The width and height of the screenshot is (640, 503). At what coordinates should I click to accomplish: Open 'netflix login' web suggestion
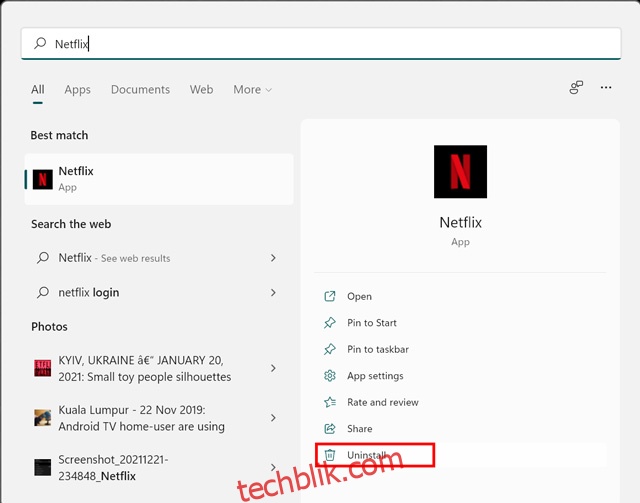tap(159, 293)
